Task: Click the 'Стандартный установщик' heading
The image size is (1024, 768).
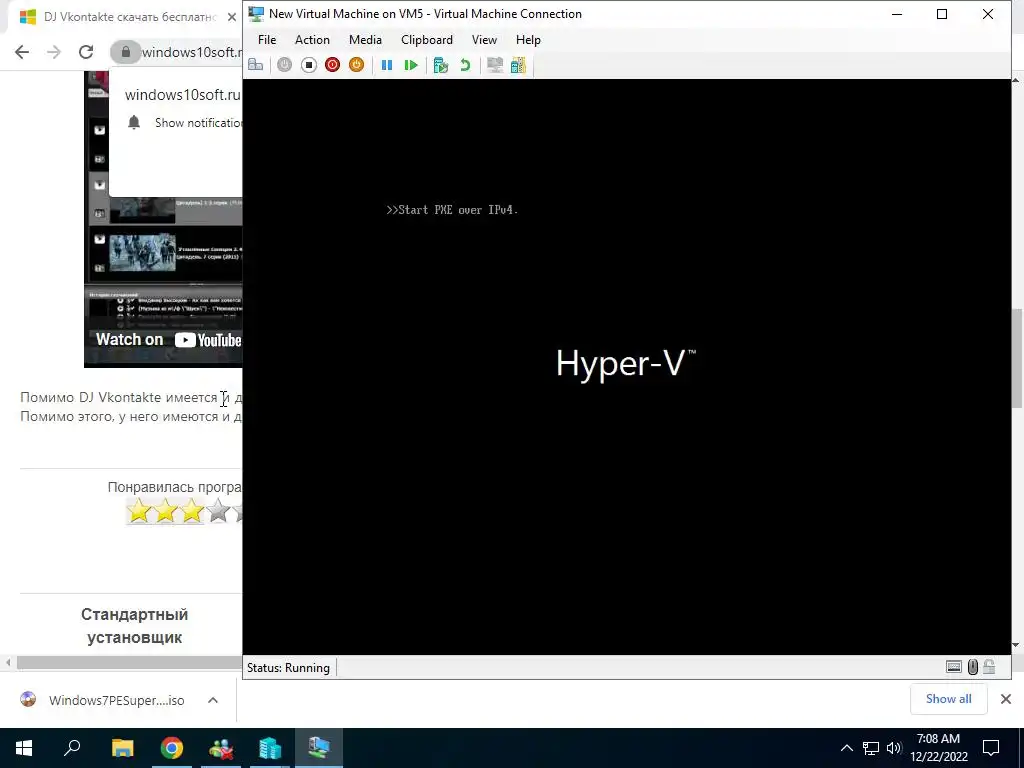Action: coord(135,626)
